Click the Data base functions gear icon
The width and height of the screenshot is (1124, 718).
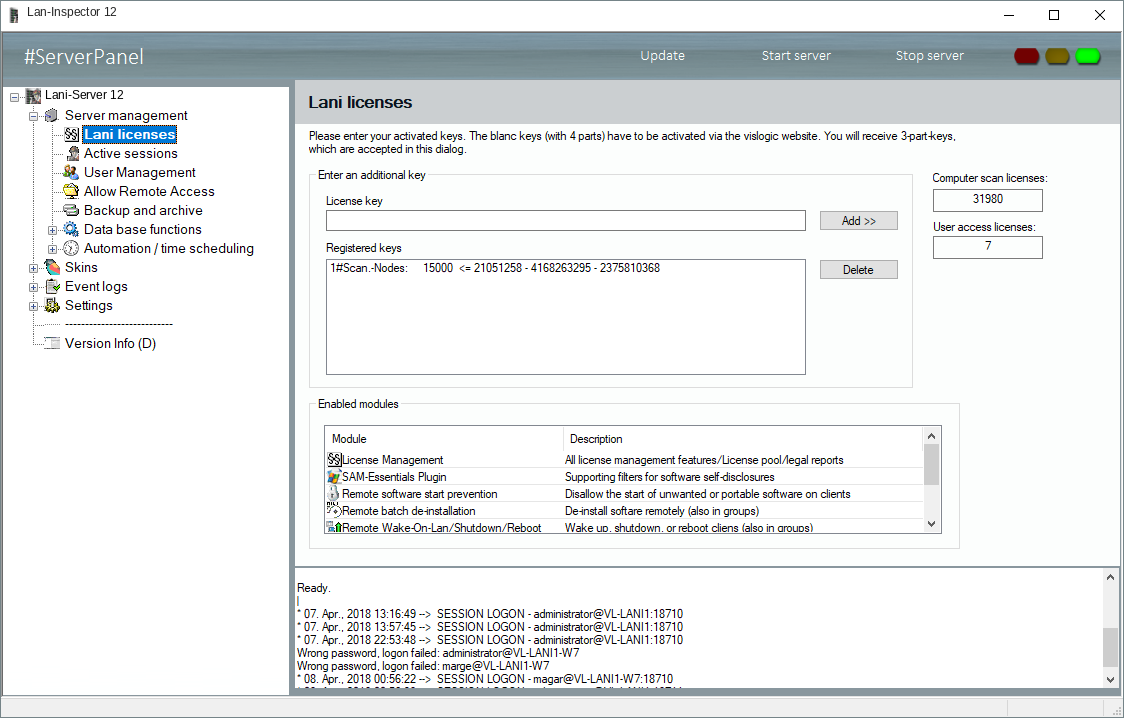click(x=71, y=229)
